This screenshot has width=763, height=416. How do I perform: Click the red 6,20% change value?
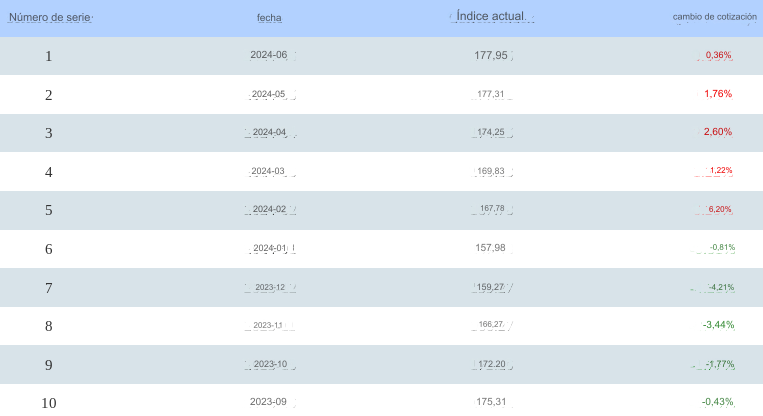pyautogui.click(x=720, y=209)
